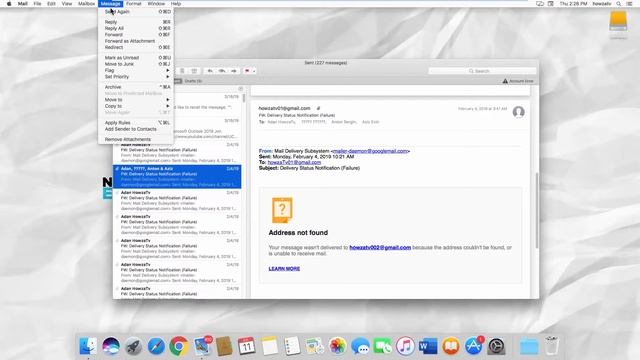The width and height of the screenshot is (640, 360).
Task: Click the howzatv user name in menu bar
Action: (602, 4)
